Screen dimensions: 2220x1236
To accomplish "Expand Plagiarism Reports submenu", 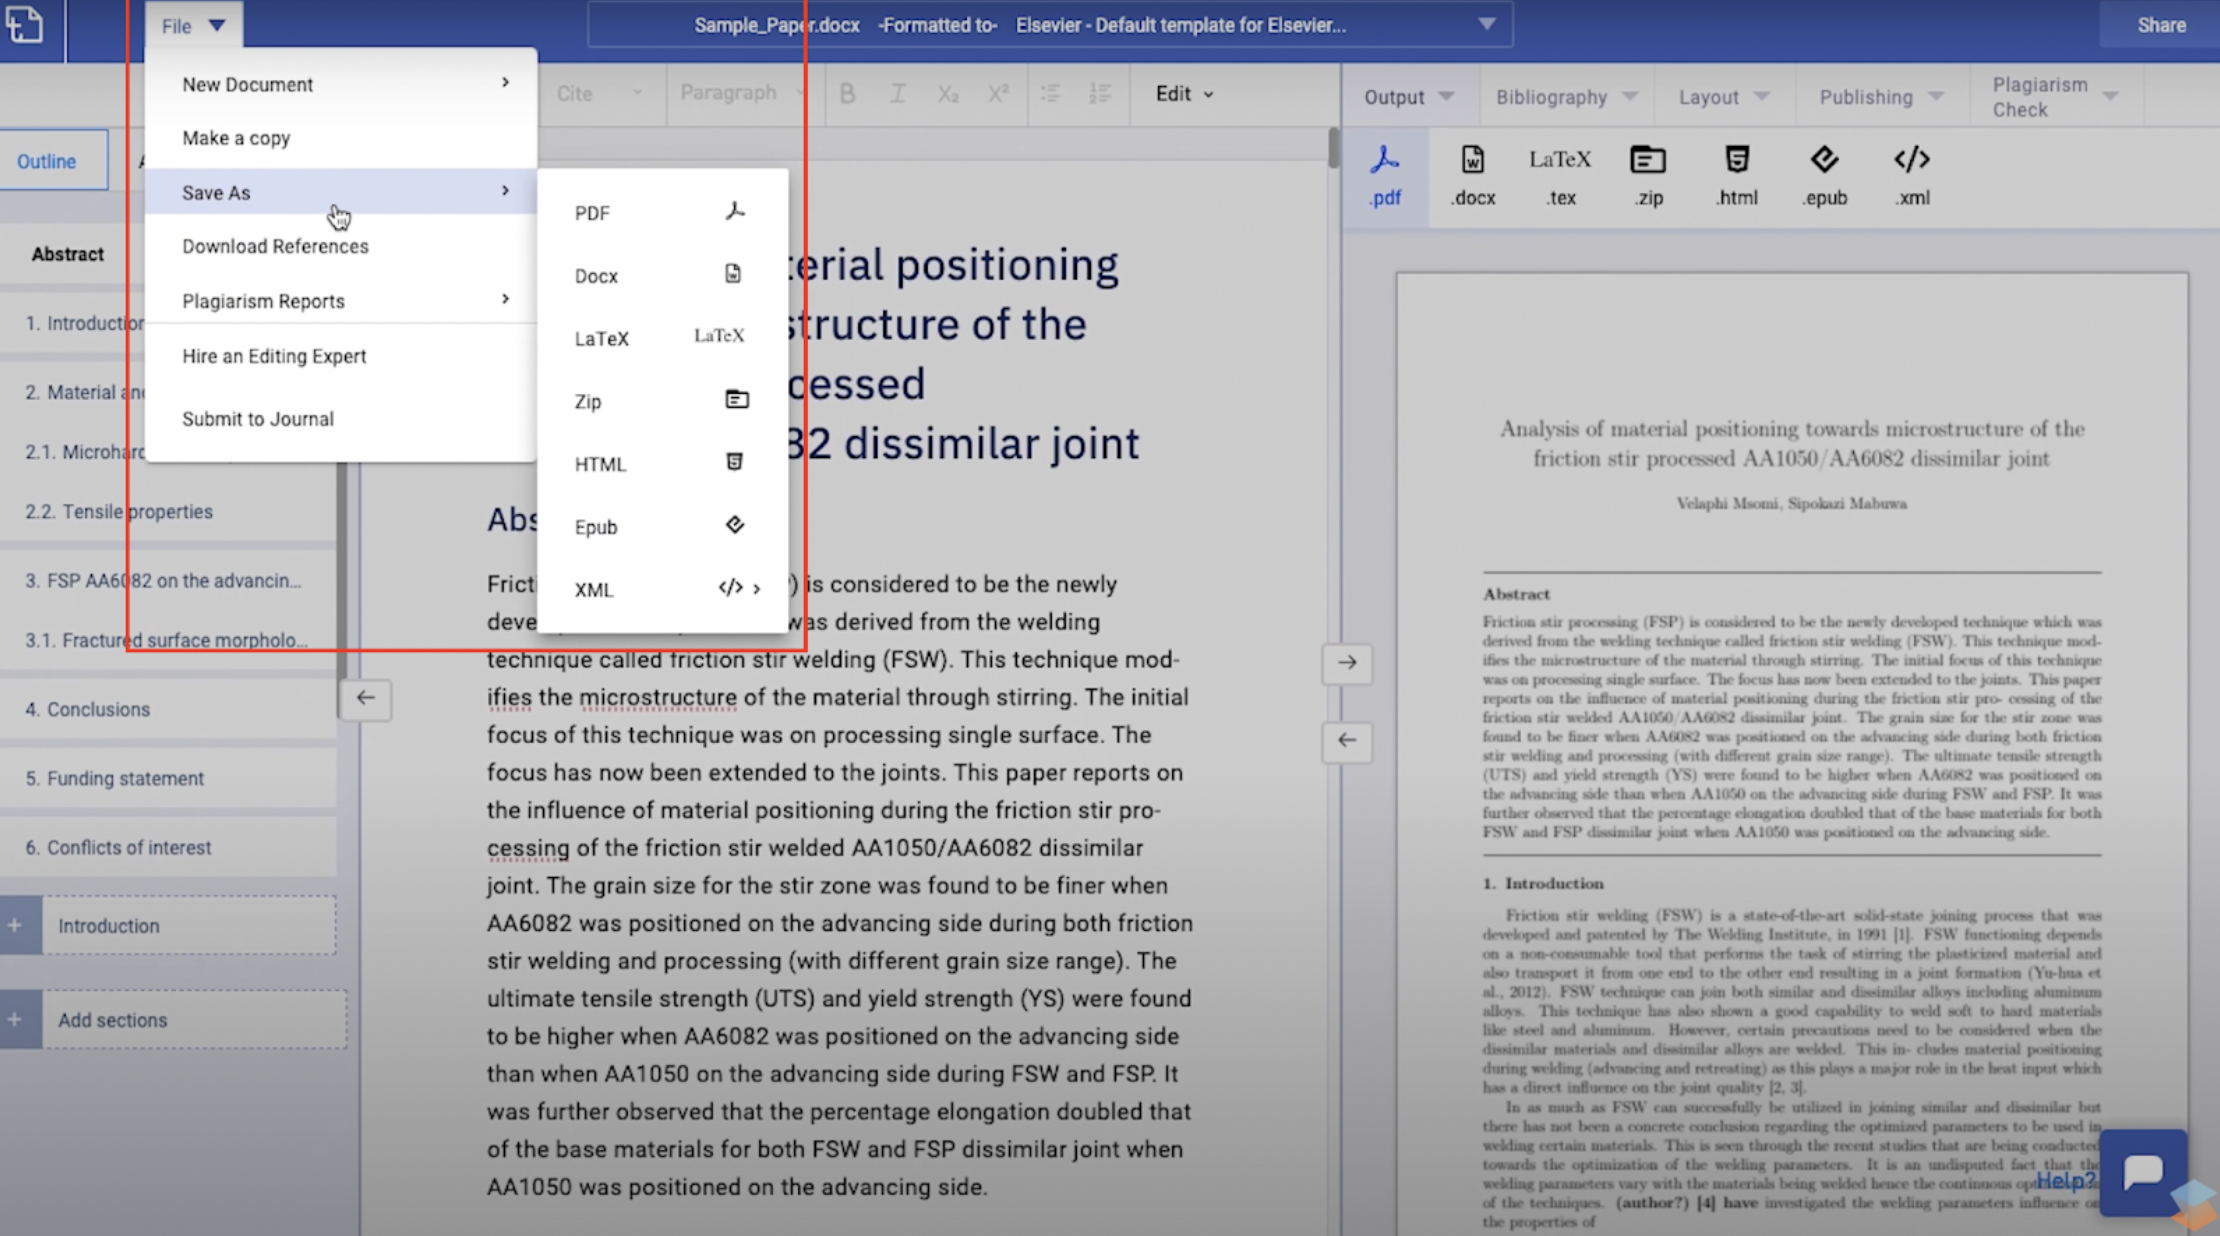I will tap(340, 300).
